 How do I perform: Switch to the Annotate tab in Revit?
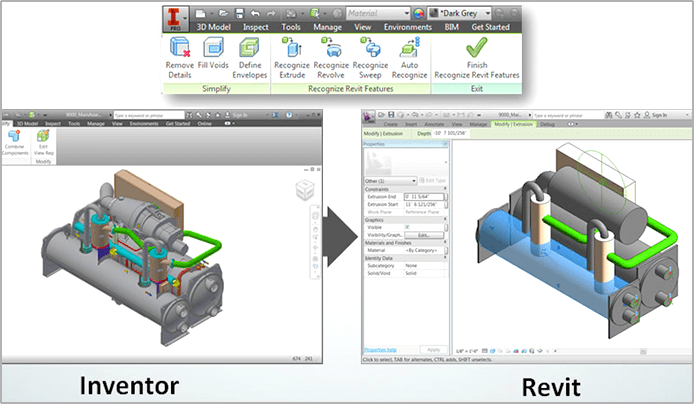pos(434,124)
